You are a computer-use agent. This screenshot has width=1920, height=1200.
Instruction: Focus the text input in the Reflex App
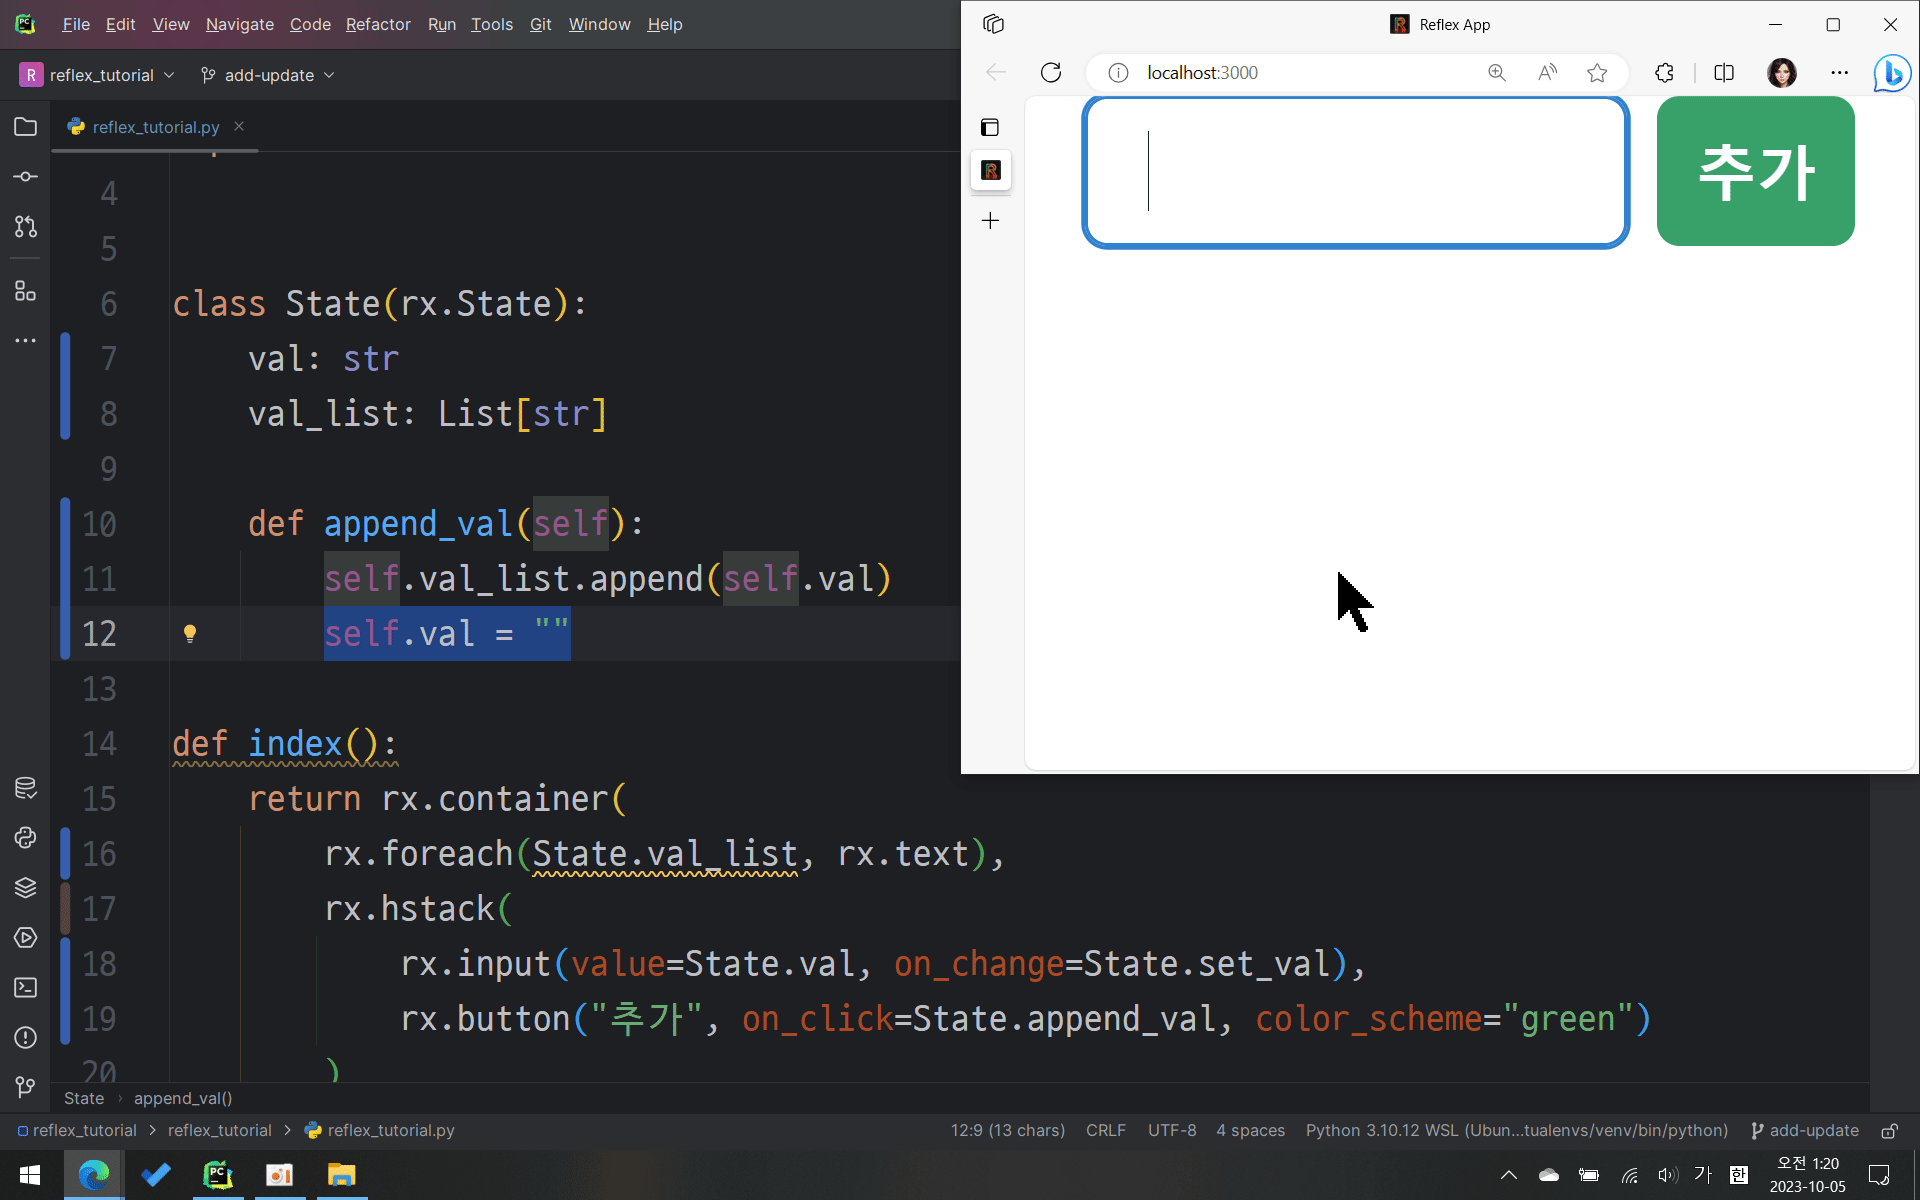tap(1355, 171)
